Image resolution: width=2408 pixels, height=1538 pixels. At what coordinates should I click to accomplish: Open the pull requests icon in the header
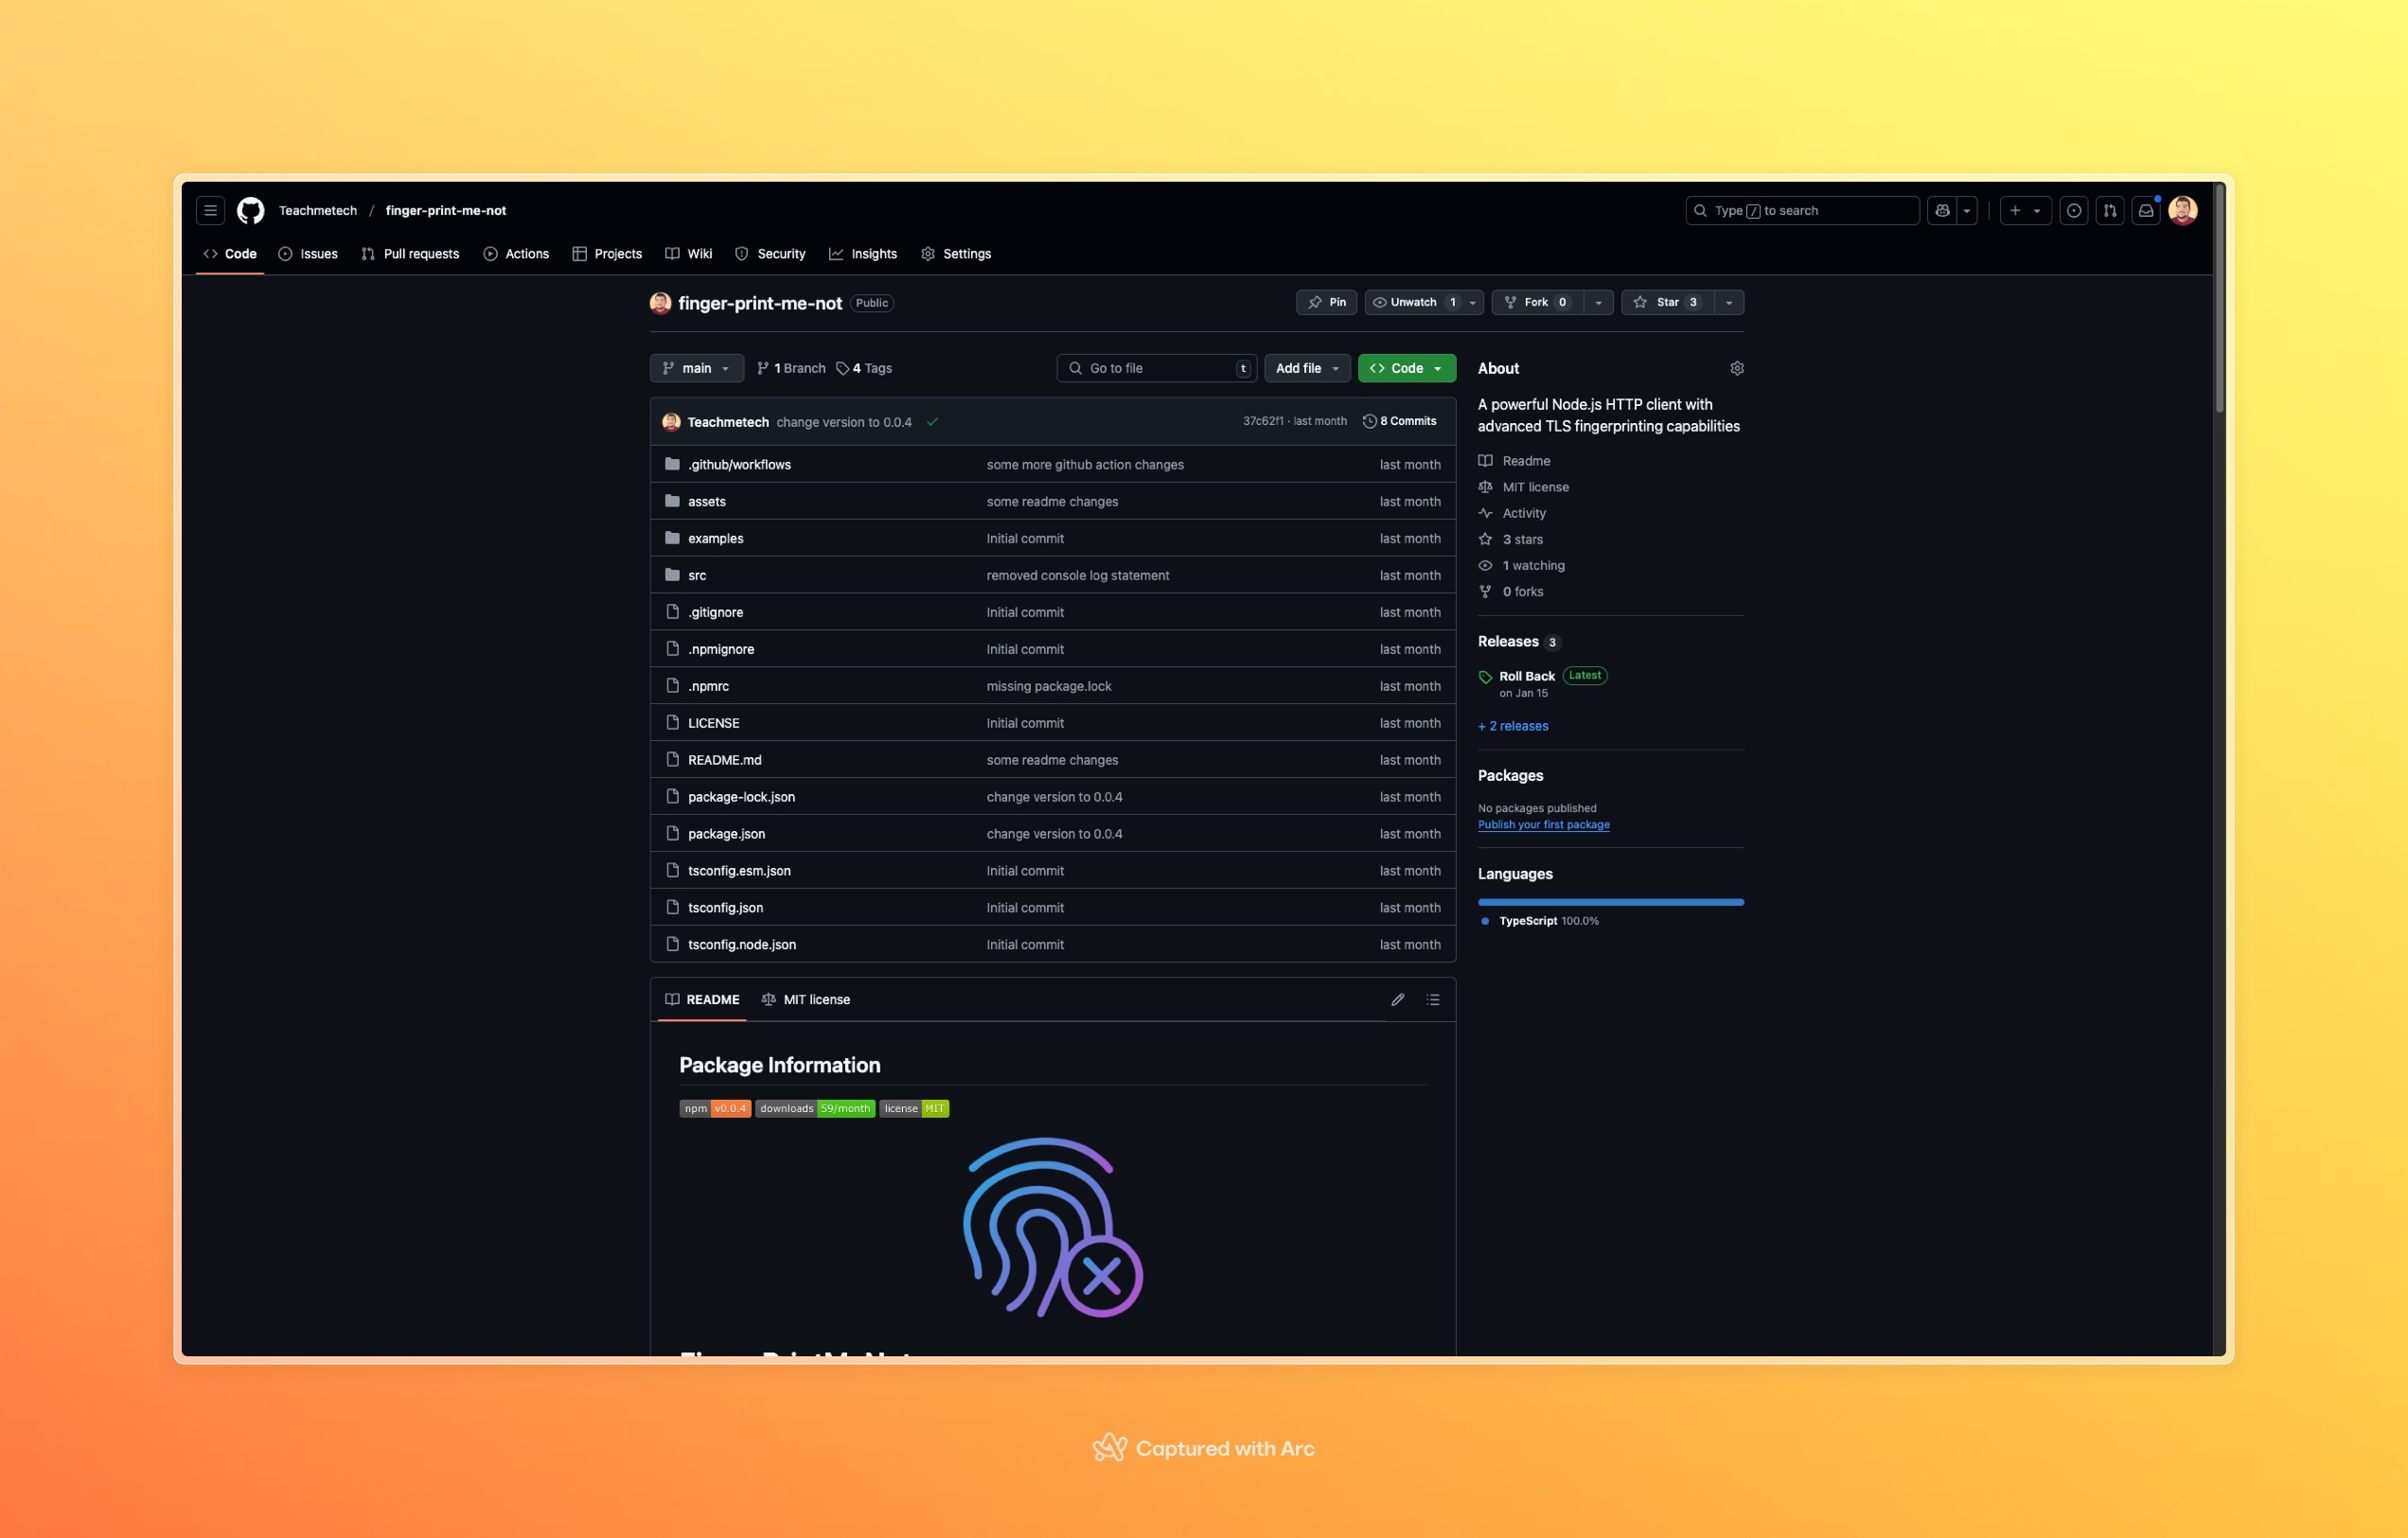[x=2110, y=210]
